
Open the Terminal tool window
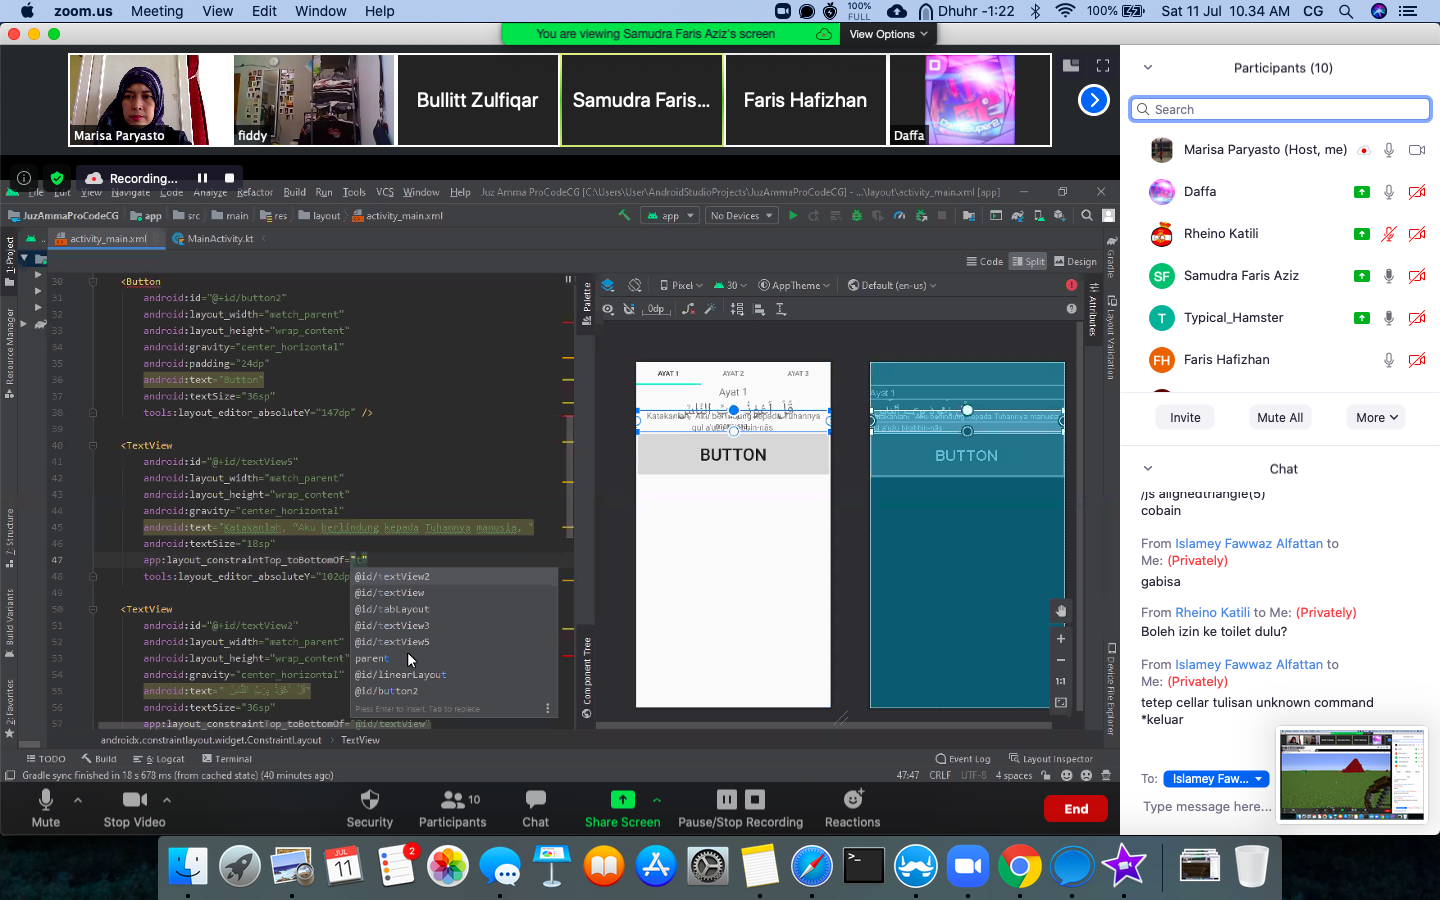point(227,759)
